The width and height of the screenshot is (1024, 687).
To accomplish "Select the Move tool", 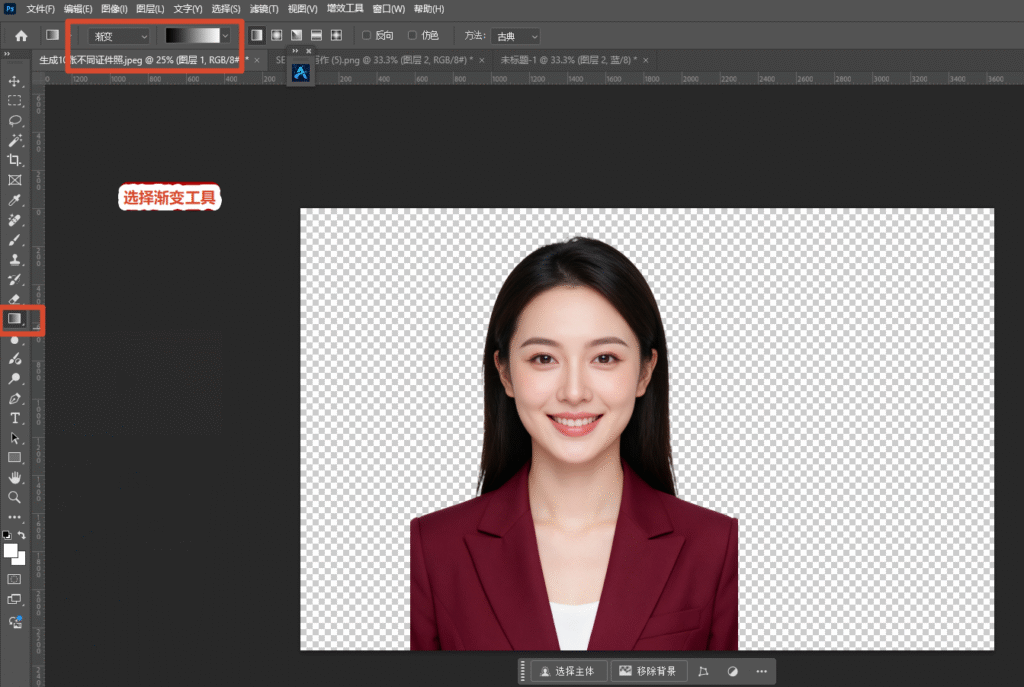I will (14, 82).
